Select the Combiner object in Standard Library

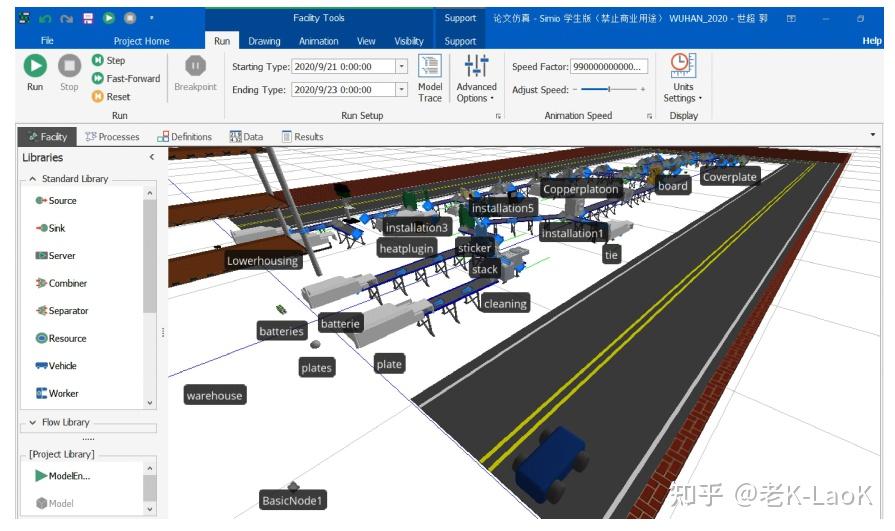tap(61, 283)
